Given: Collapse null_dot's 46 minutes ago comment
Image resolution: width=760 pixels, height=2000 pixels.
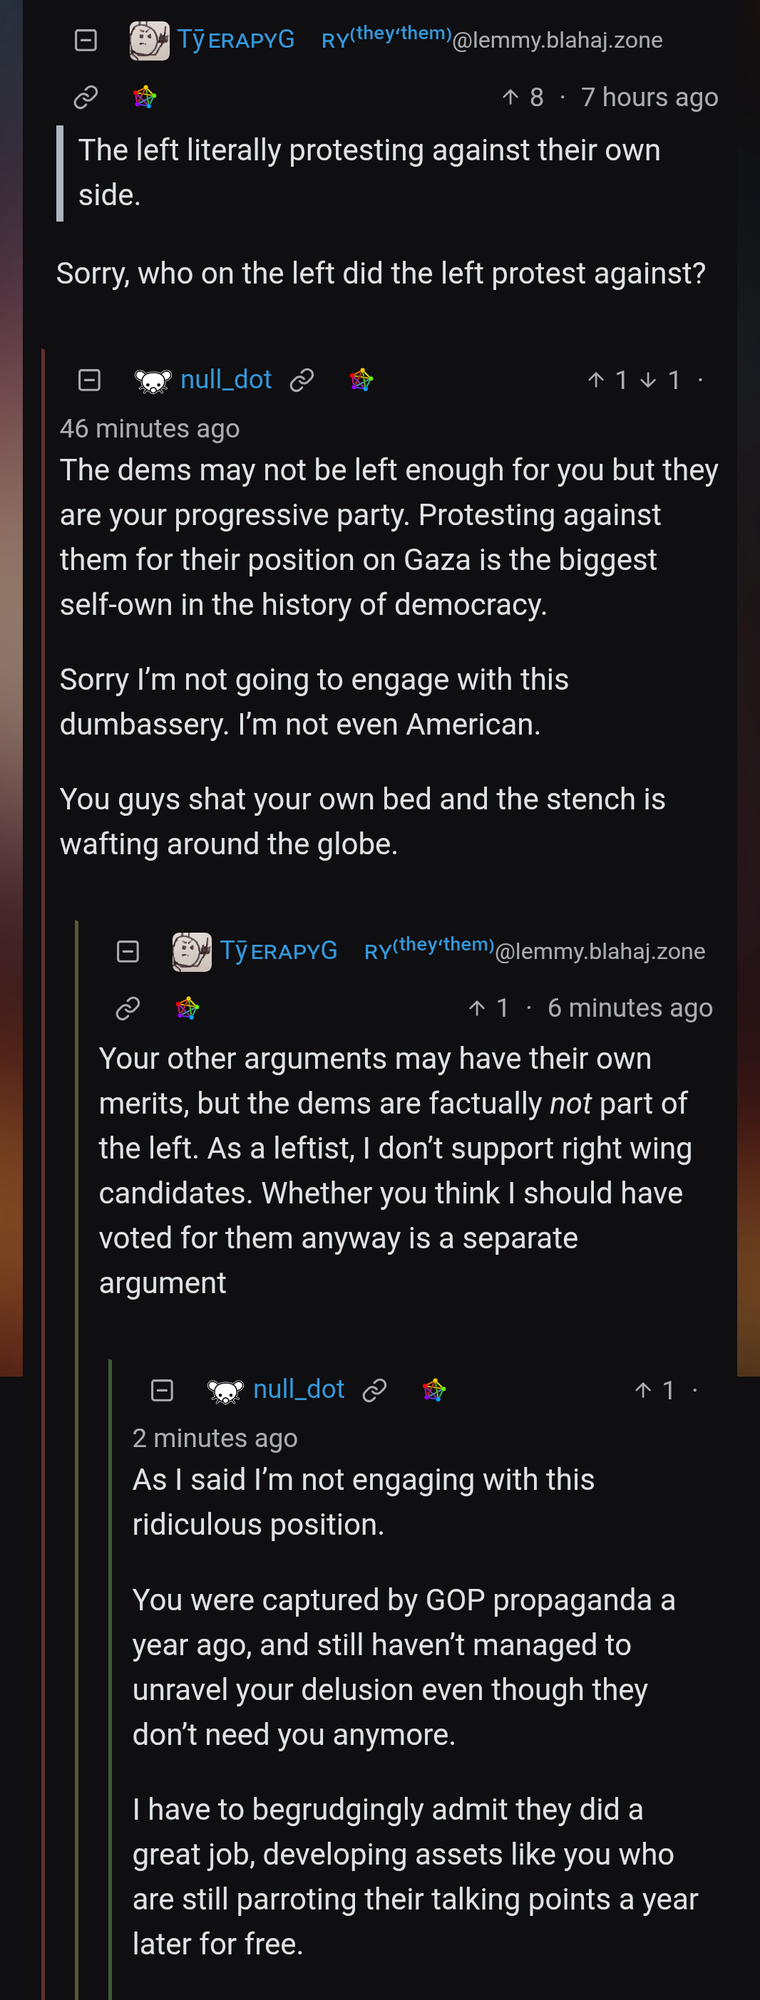Looking at the screenshot, I should pyautogui.click(x=90, y=380).
